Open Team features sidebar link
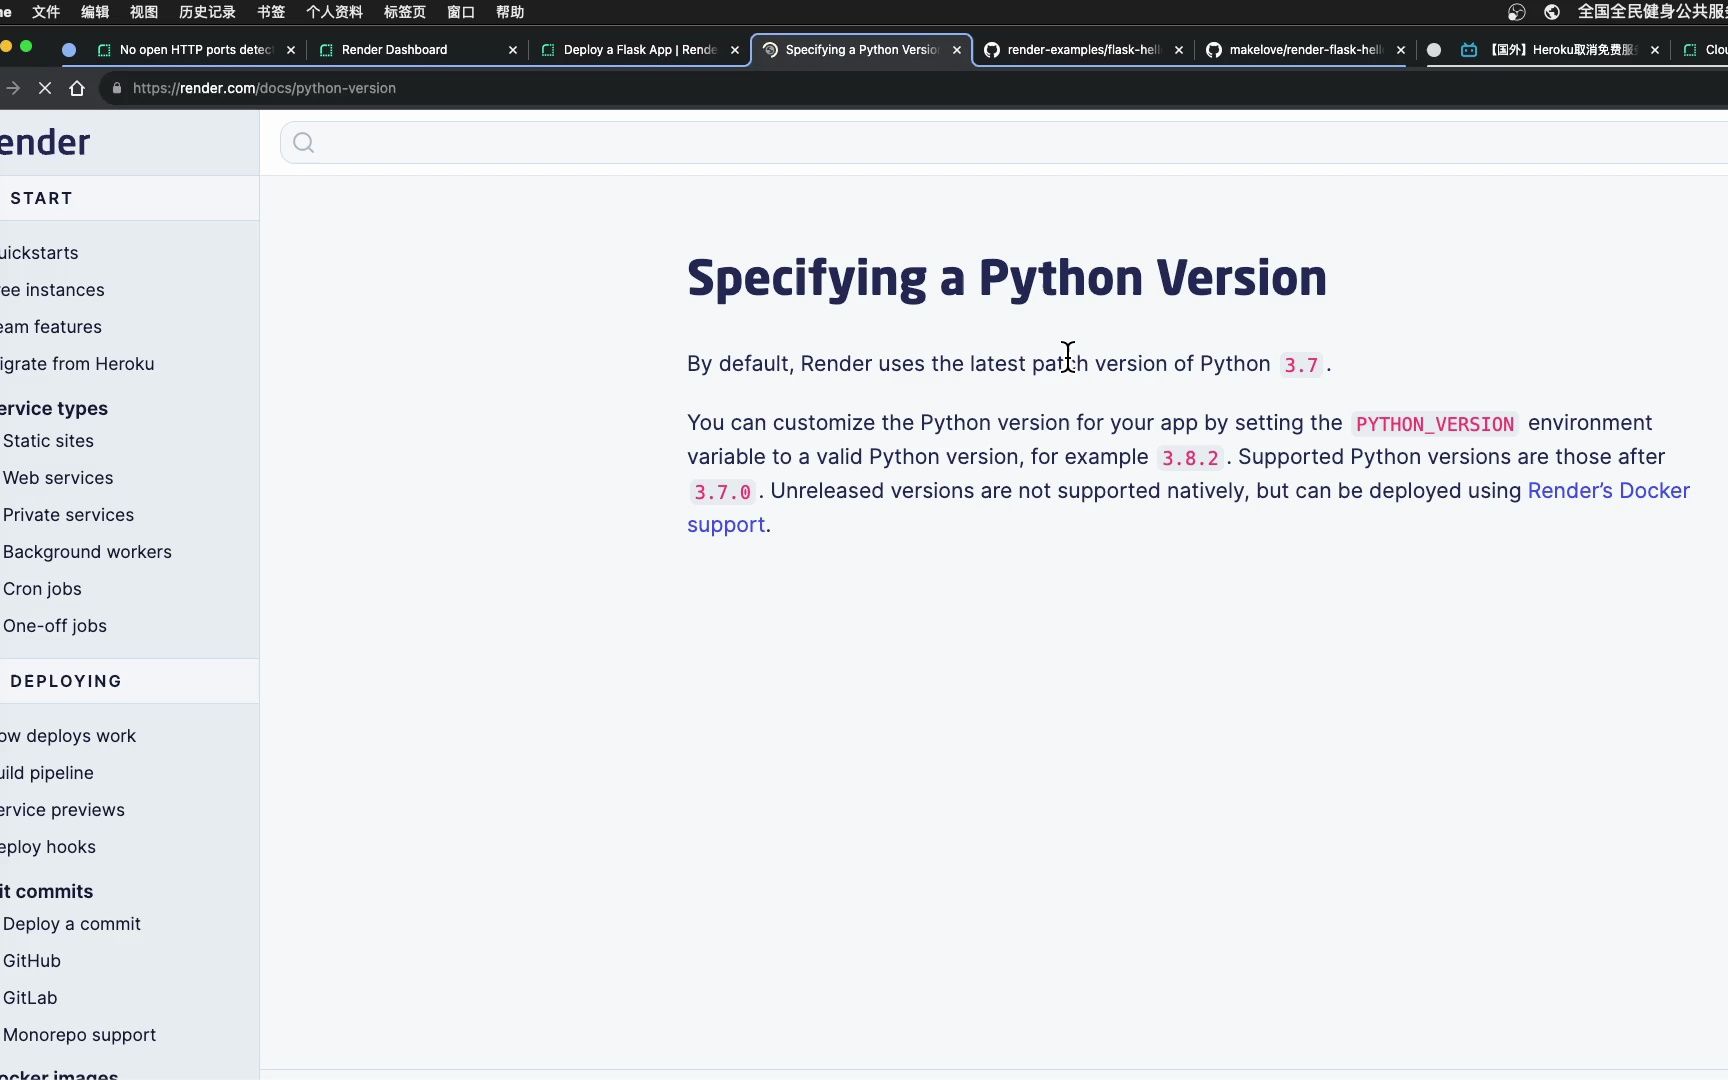The height and width of the screenshot is (1080, 1728). point(51,327)
